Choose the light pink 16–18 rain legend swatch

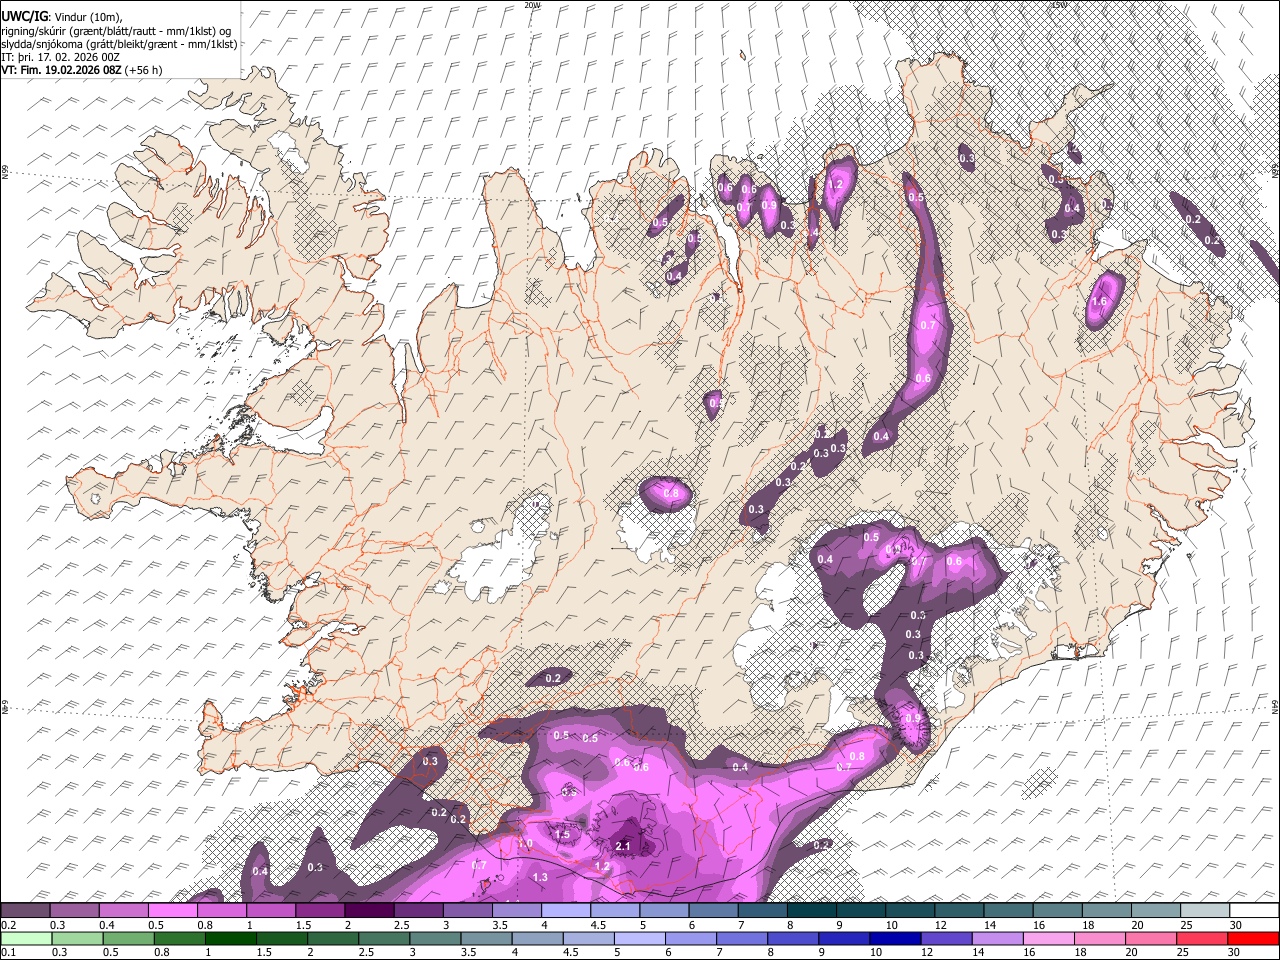[1049, 938]
